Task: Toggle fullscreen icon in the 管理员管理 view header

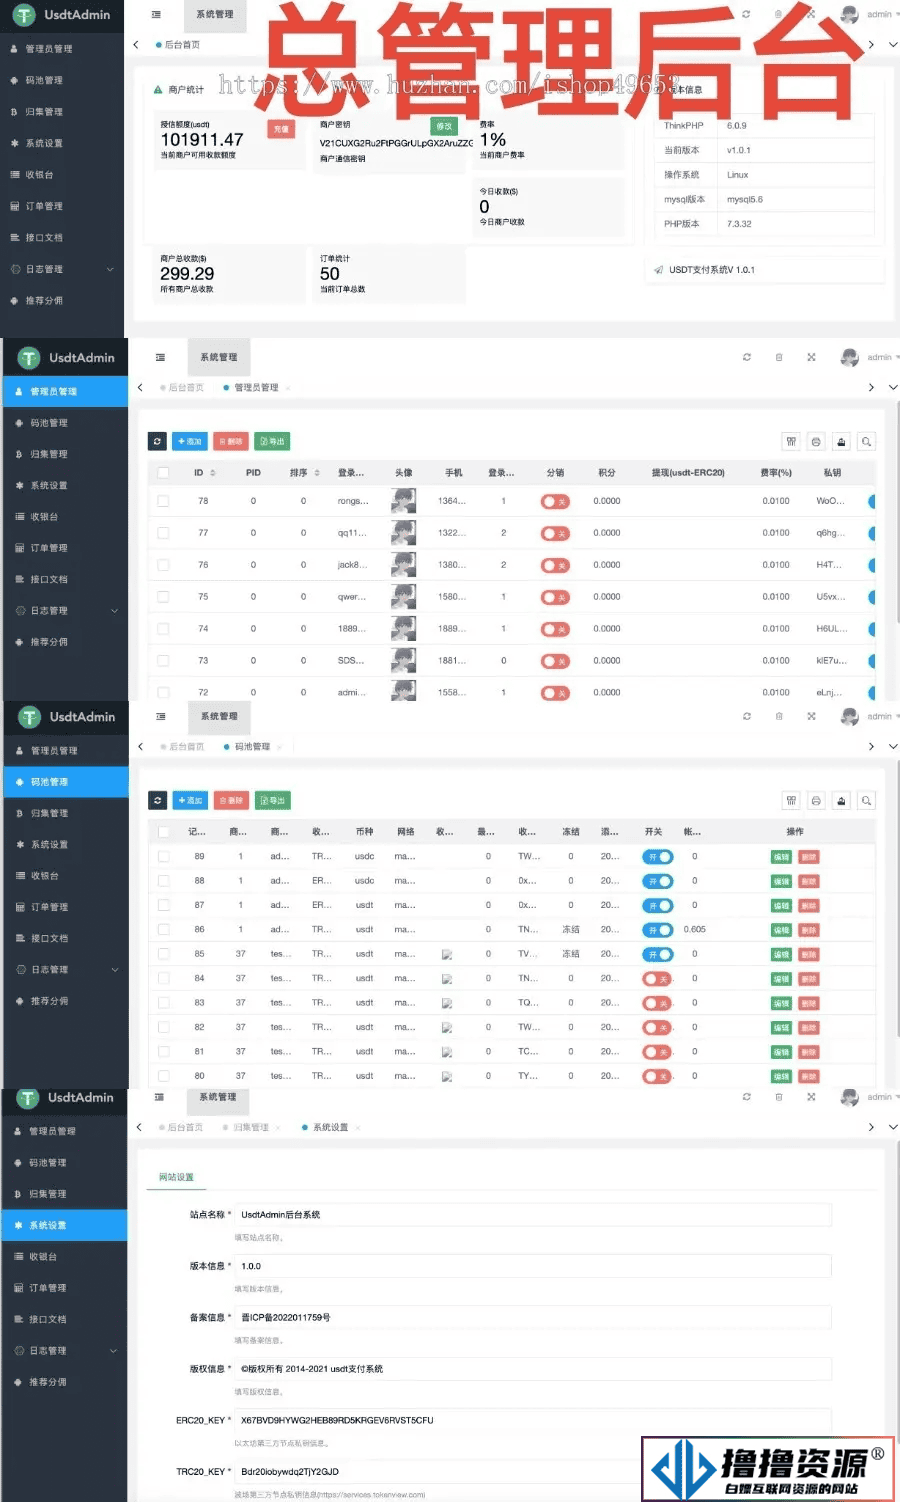Action: (811, 357)
